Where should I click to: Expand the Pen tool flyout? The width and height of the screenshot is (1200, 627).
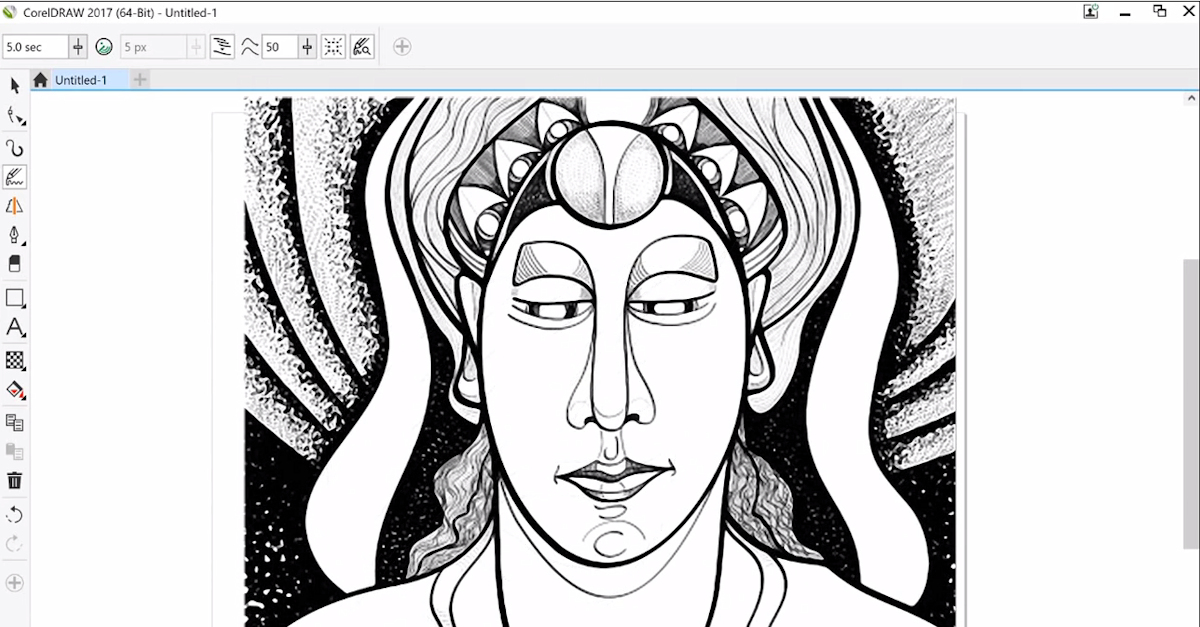(x=24, y=245)
